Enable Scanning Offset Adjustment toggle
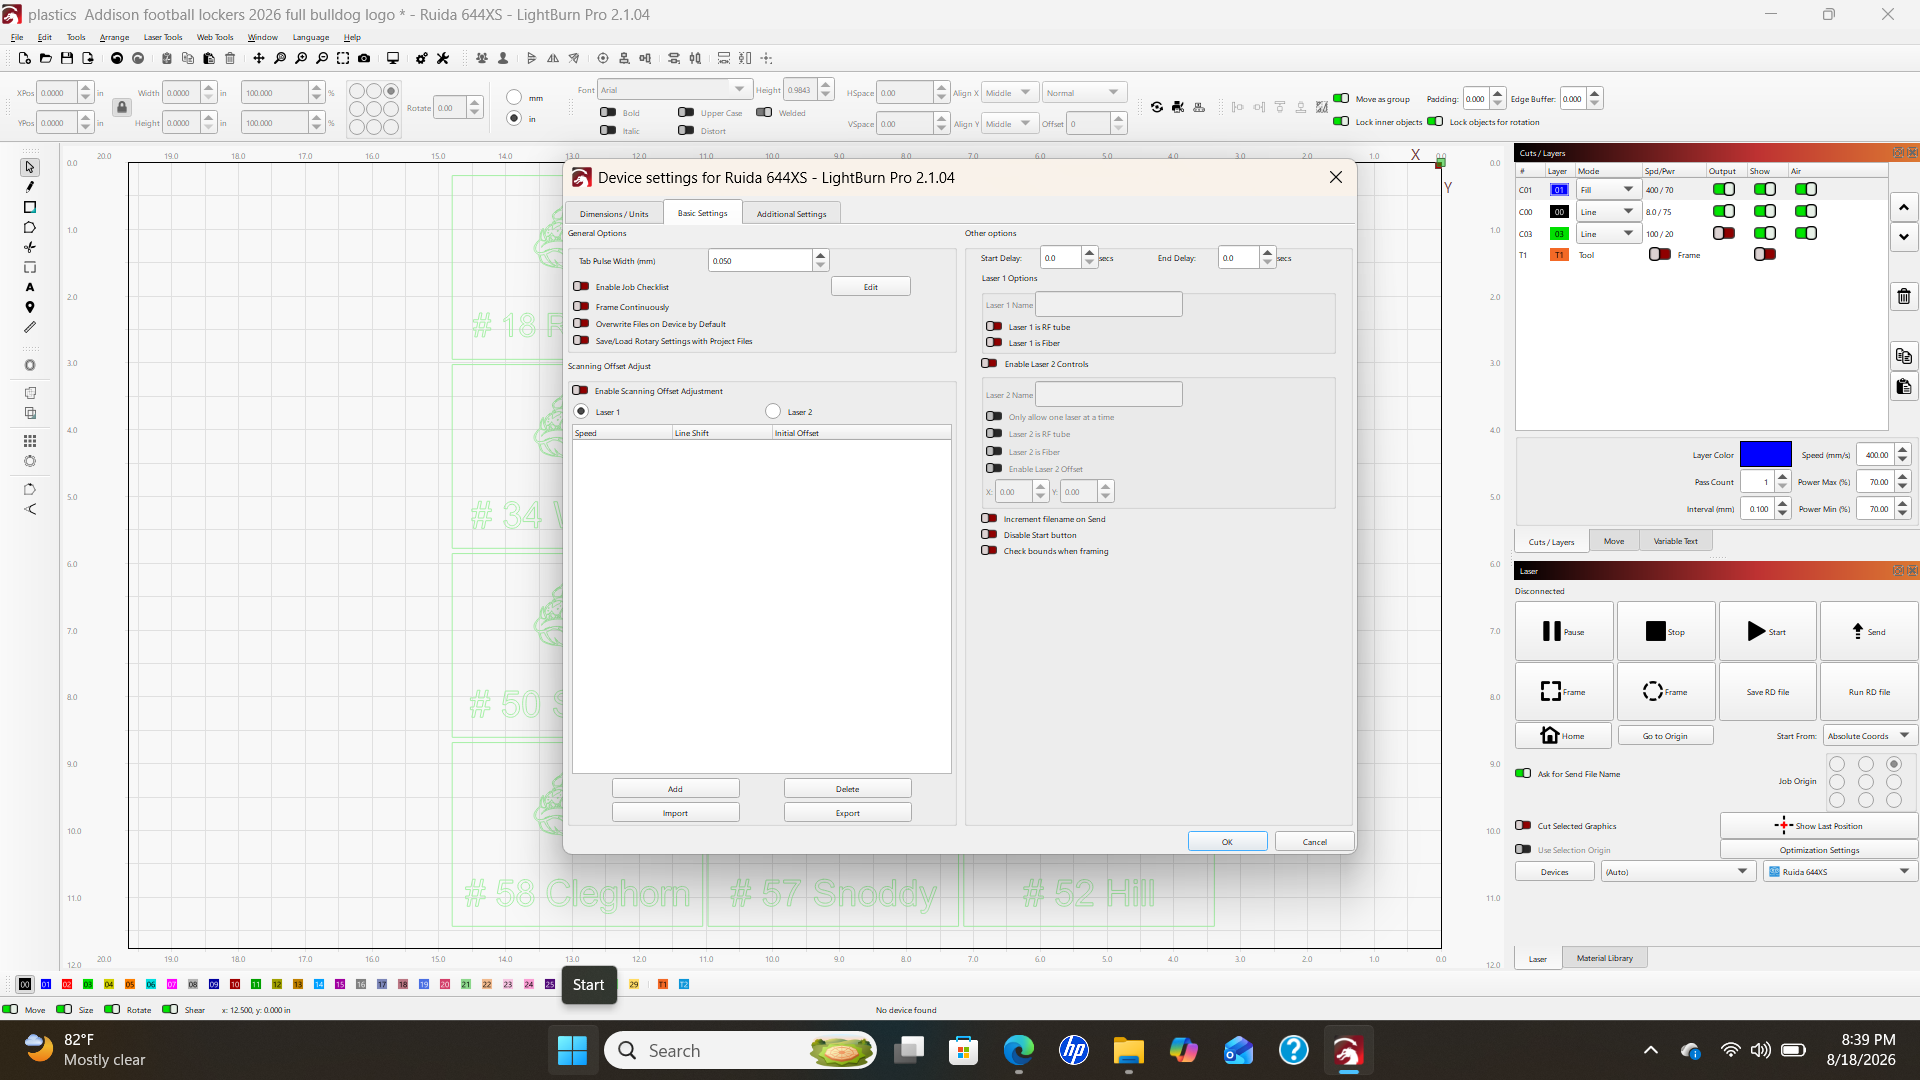1920x1080 pixels. click(x=580, y=391)
